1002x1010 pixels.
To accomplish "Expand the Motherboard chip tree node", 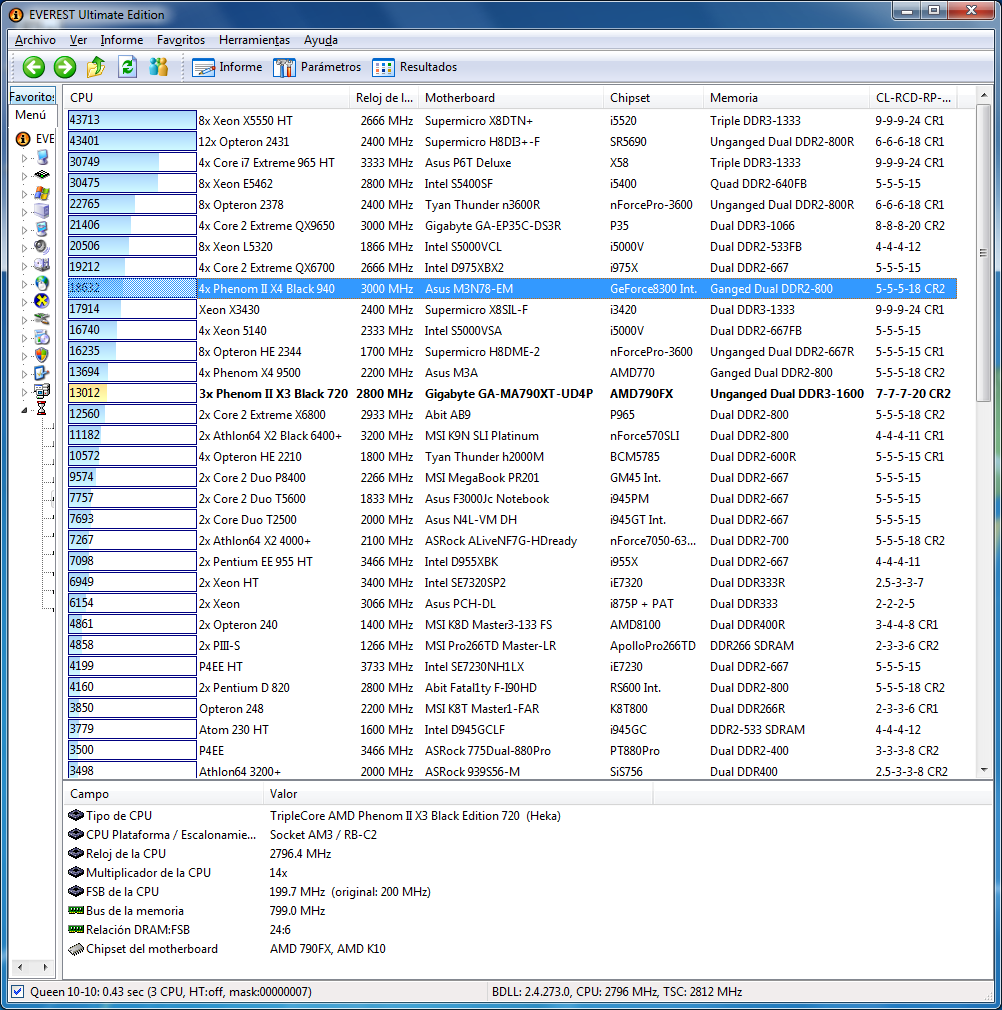I will (26, 175).
